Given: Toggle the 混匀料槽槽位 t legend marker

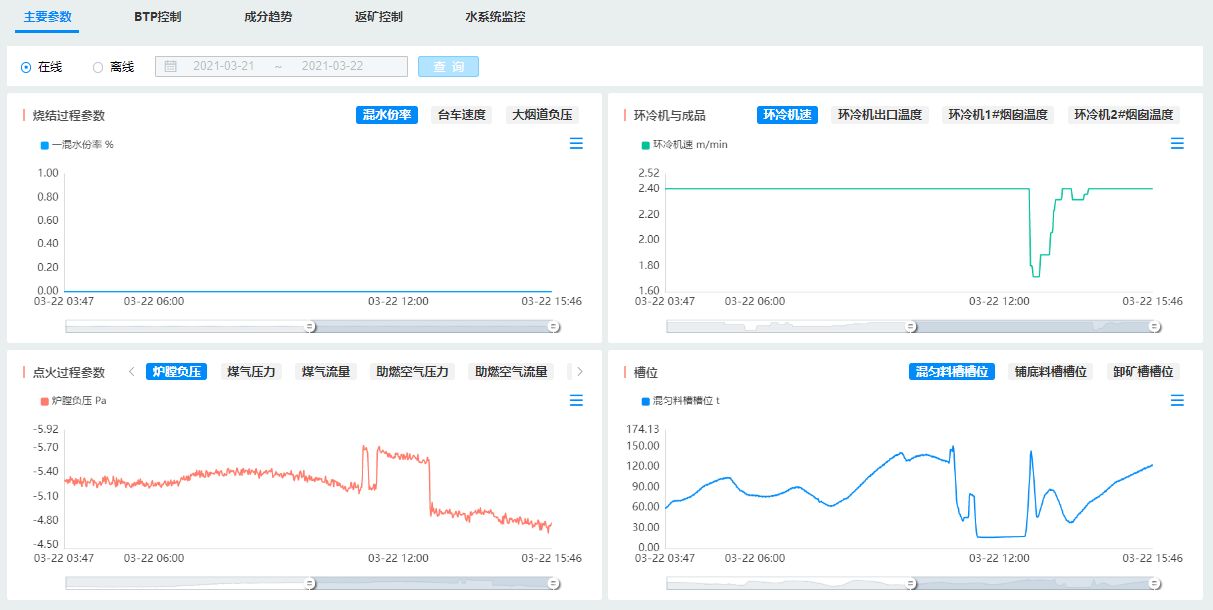Looking at the screenshot, I should click(x=646, y=401).
